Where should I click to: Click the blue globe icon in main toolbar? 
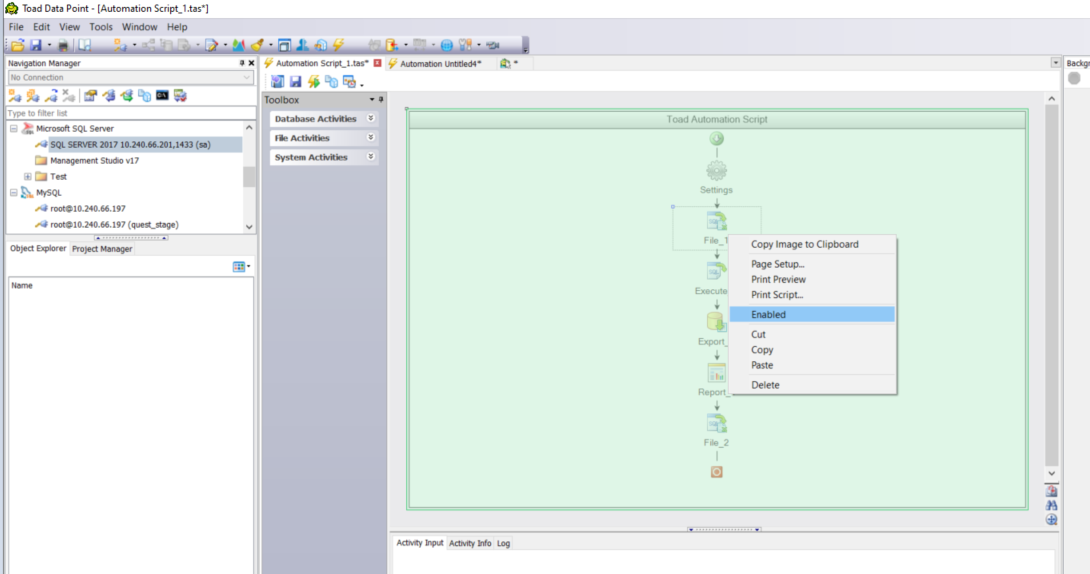[x=446, y=45]
